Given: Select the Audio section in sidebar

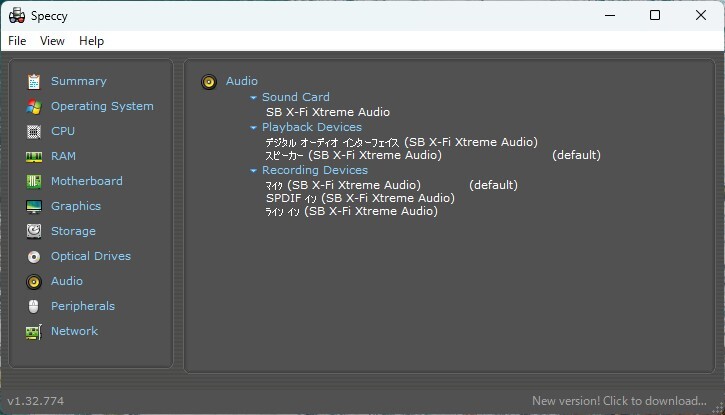Looking at the screenshot, I should click(66, 281).
